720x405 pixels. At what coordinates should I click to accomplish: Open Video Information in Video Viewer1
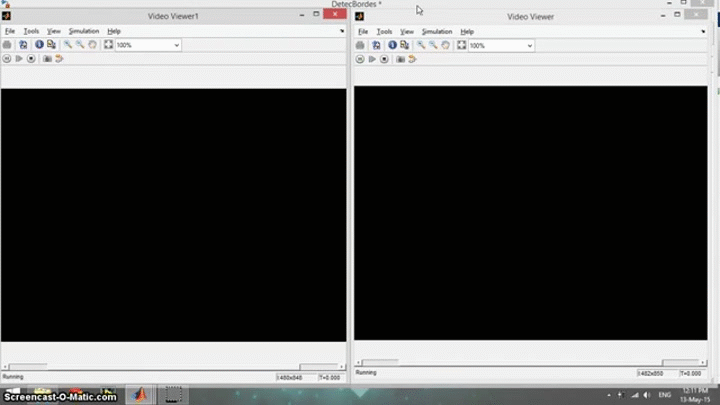coord(39,45)
